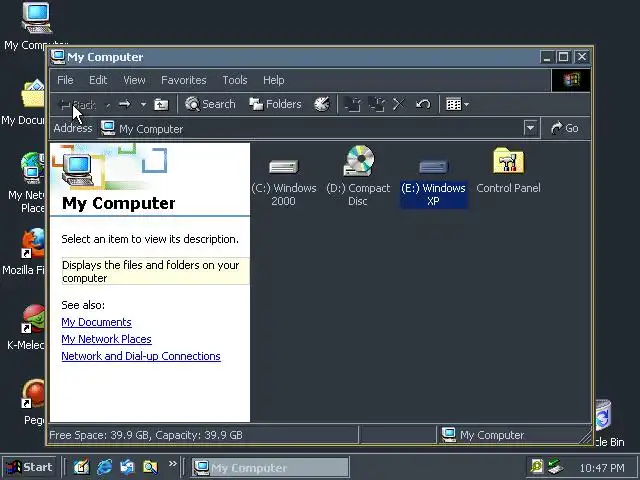Click the Go button
640x480 pixels.
click(x=565, y=128)
